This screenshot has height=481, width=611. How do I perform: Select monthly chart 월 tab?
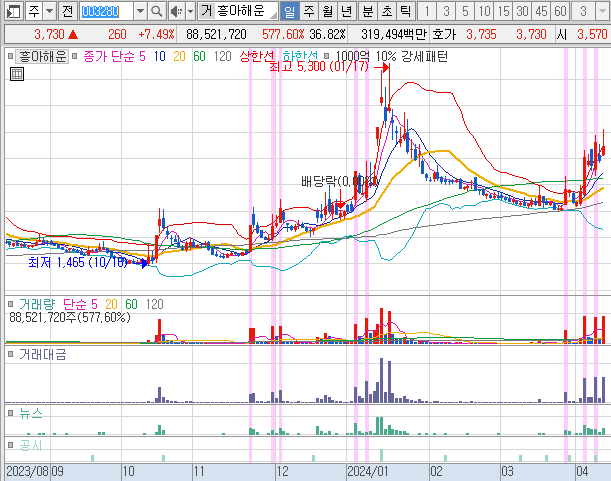click(x=327, y=11)
